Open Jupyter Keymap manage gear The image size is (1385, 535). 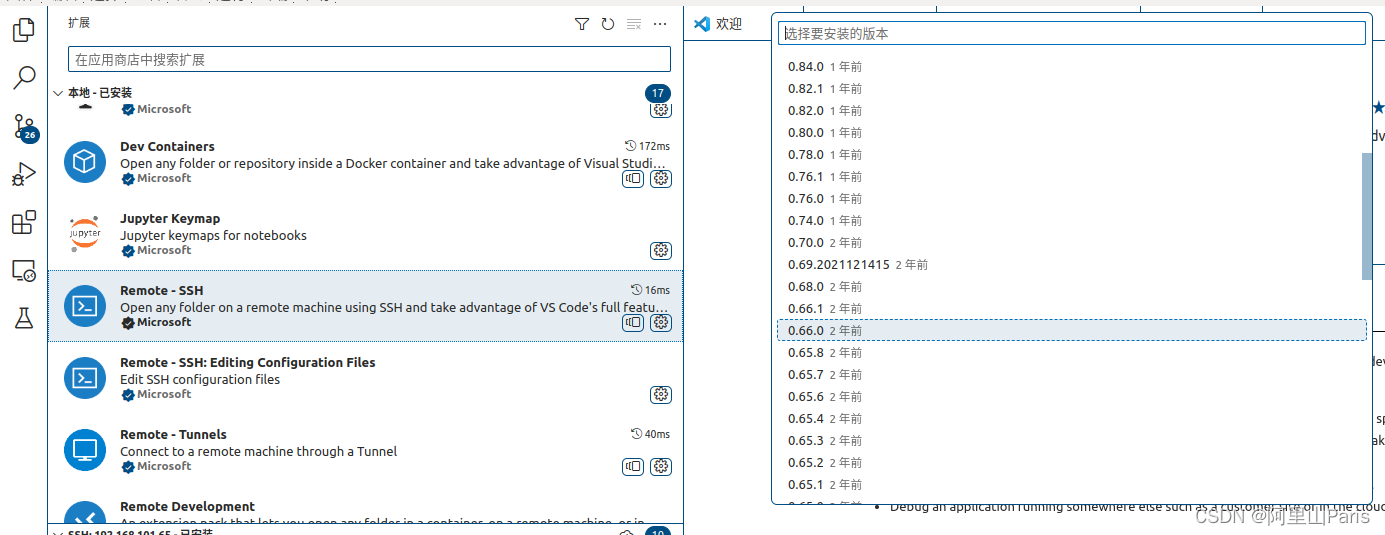(x=661, y=251)
